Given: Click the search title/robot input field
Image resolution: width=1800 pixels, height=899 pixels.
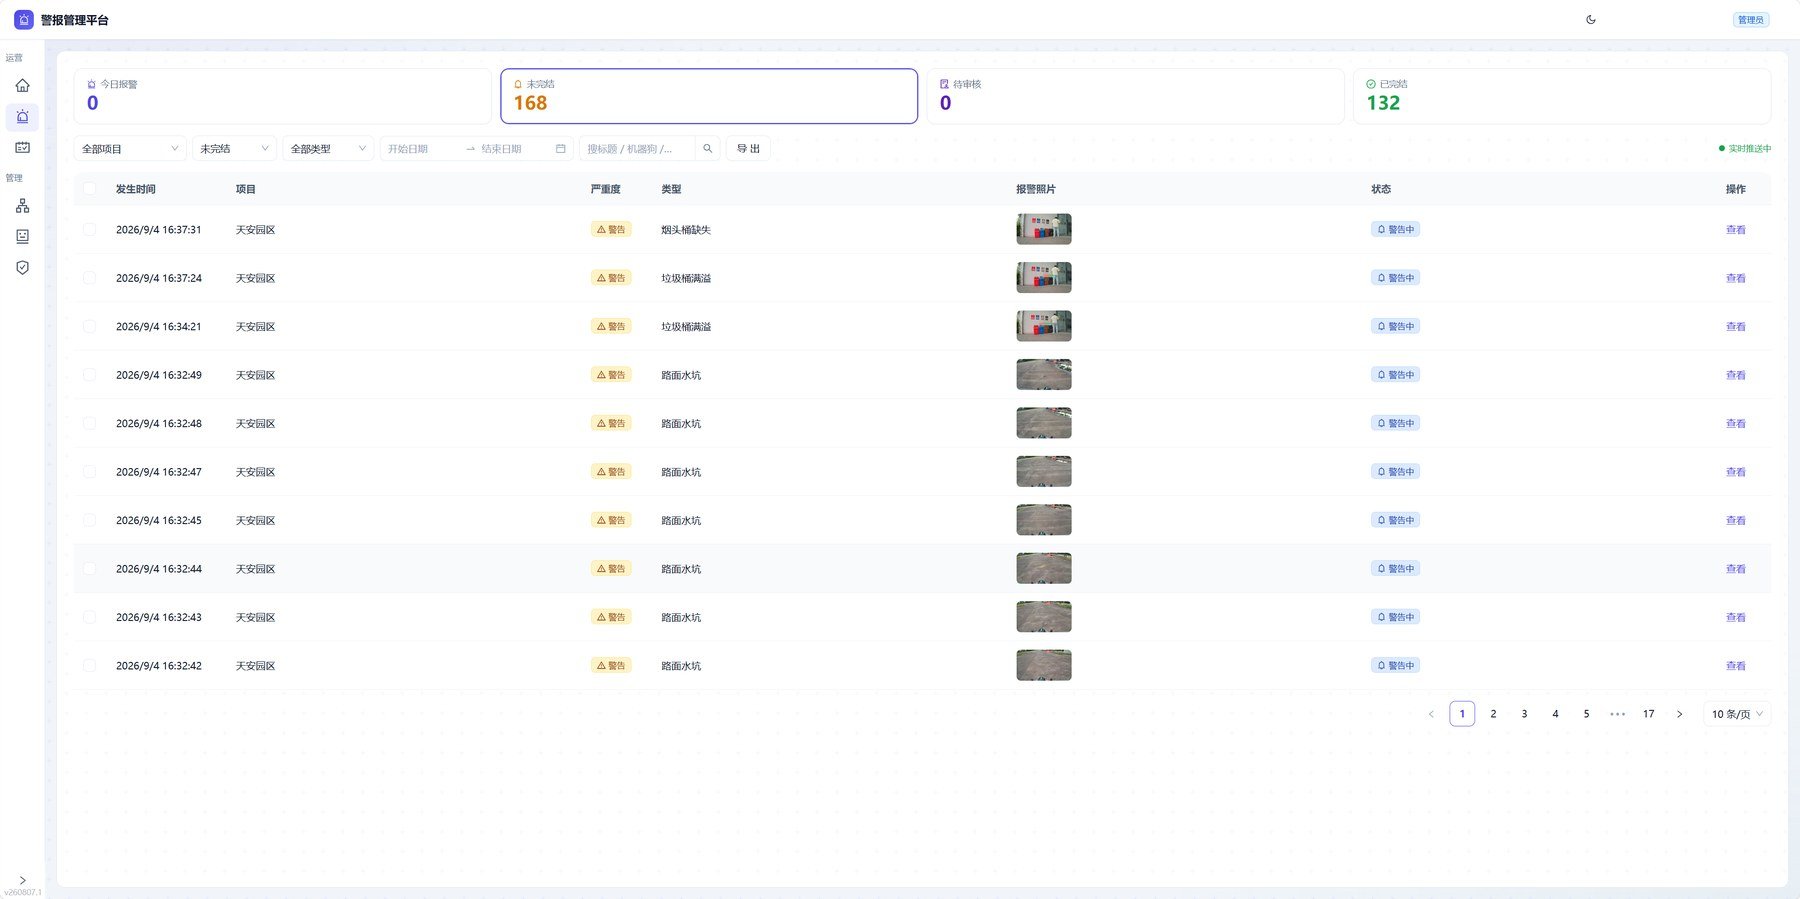Looking at the screenshot, I should (637, 149).
